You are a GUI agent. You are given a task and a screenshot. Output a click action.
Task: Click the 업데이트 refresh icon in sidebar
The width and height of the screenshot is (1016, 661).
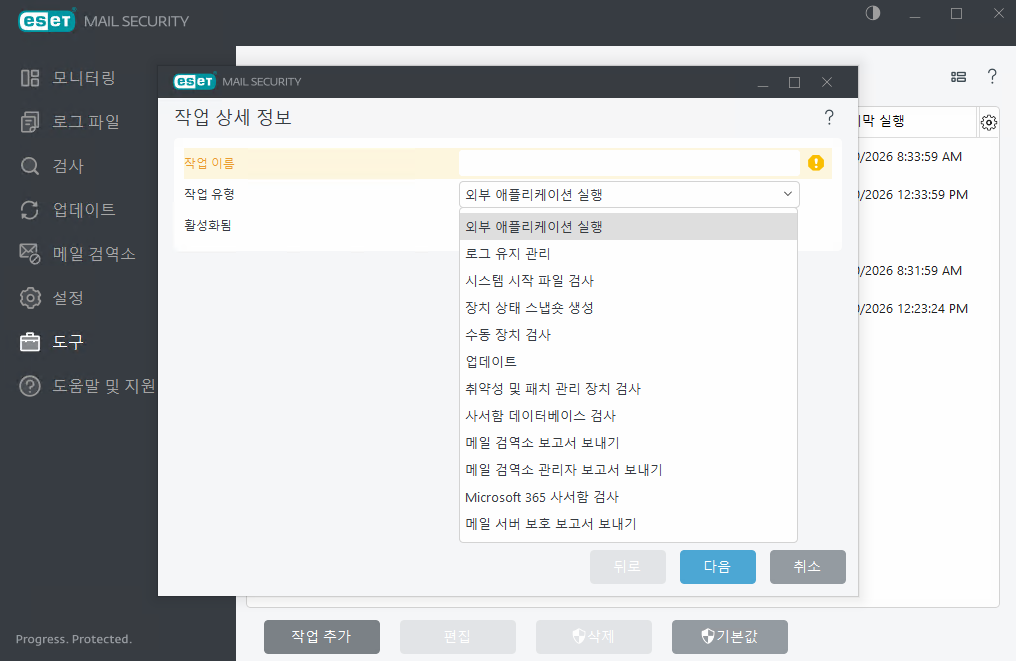30,210
